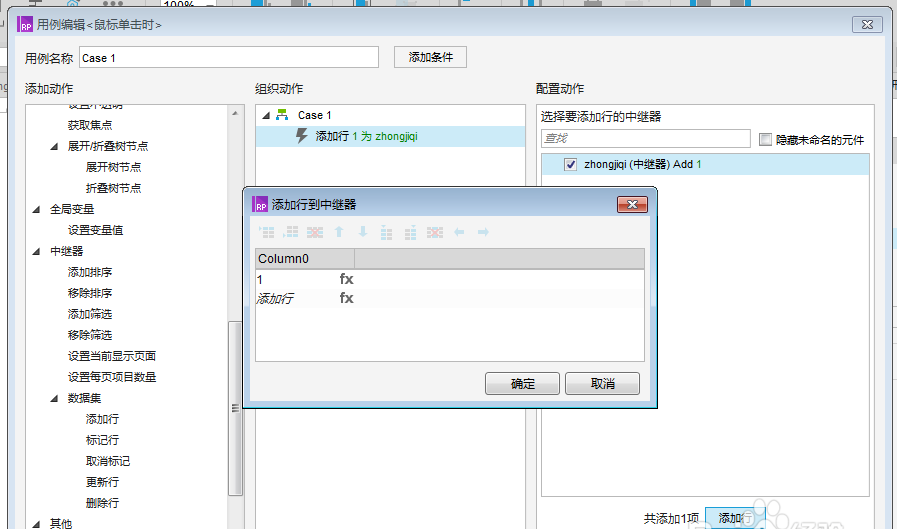Collapse the Case 1 node
Screen dimensions: 897x529
(x=266, y=115)
